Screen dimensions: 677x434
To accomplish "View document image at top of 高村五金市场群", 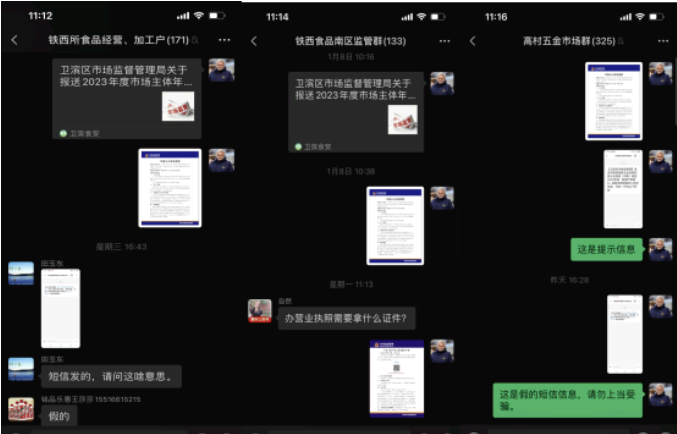I will coord(613,101).
